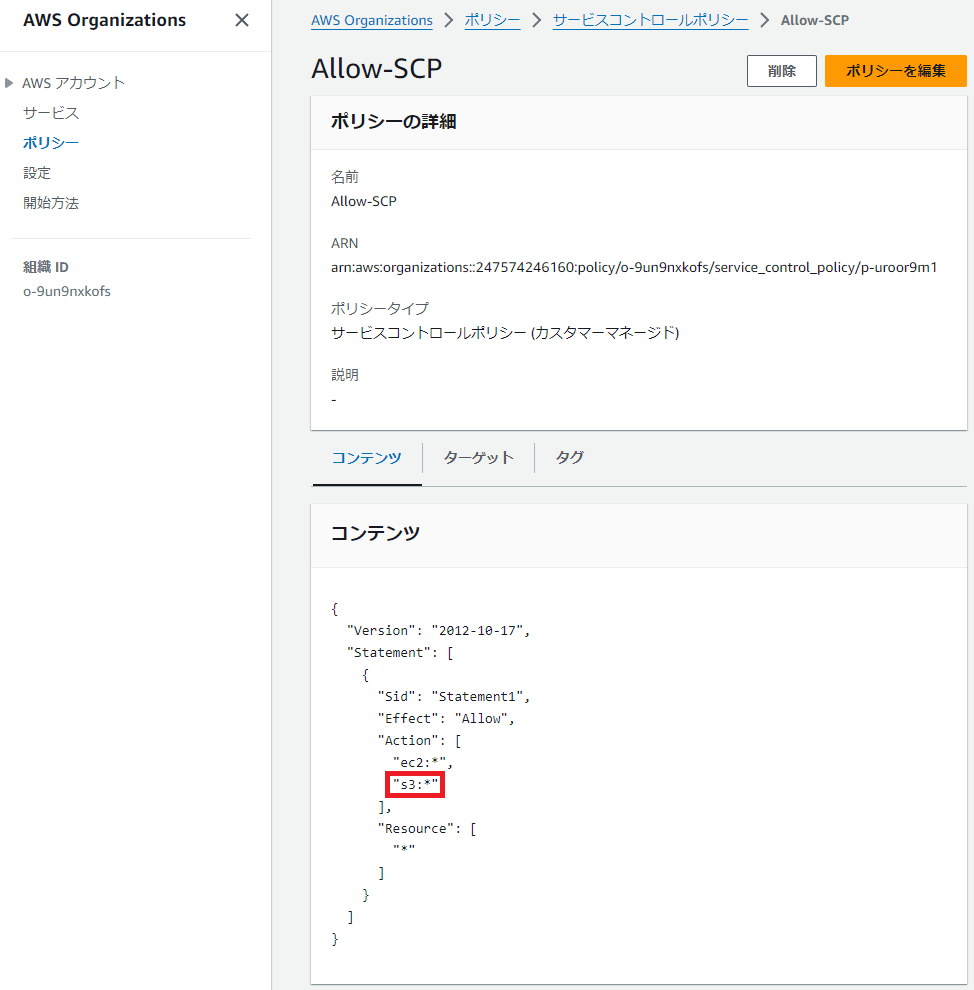Close the AWS Organizations side panel
Viewport: 974px width, 990px height.
(242, 20)
